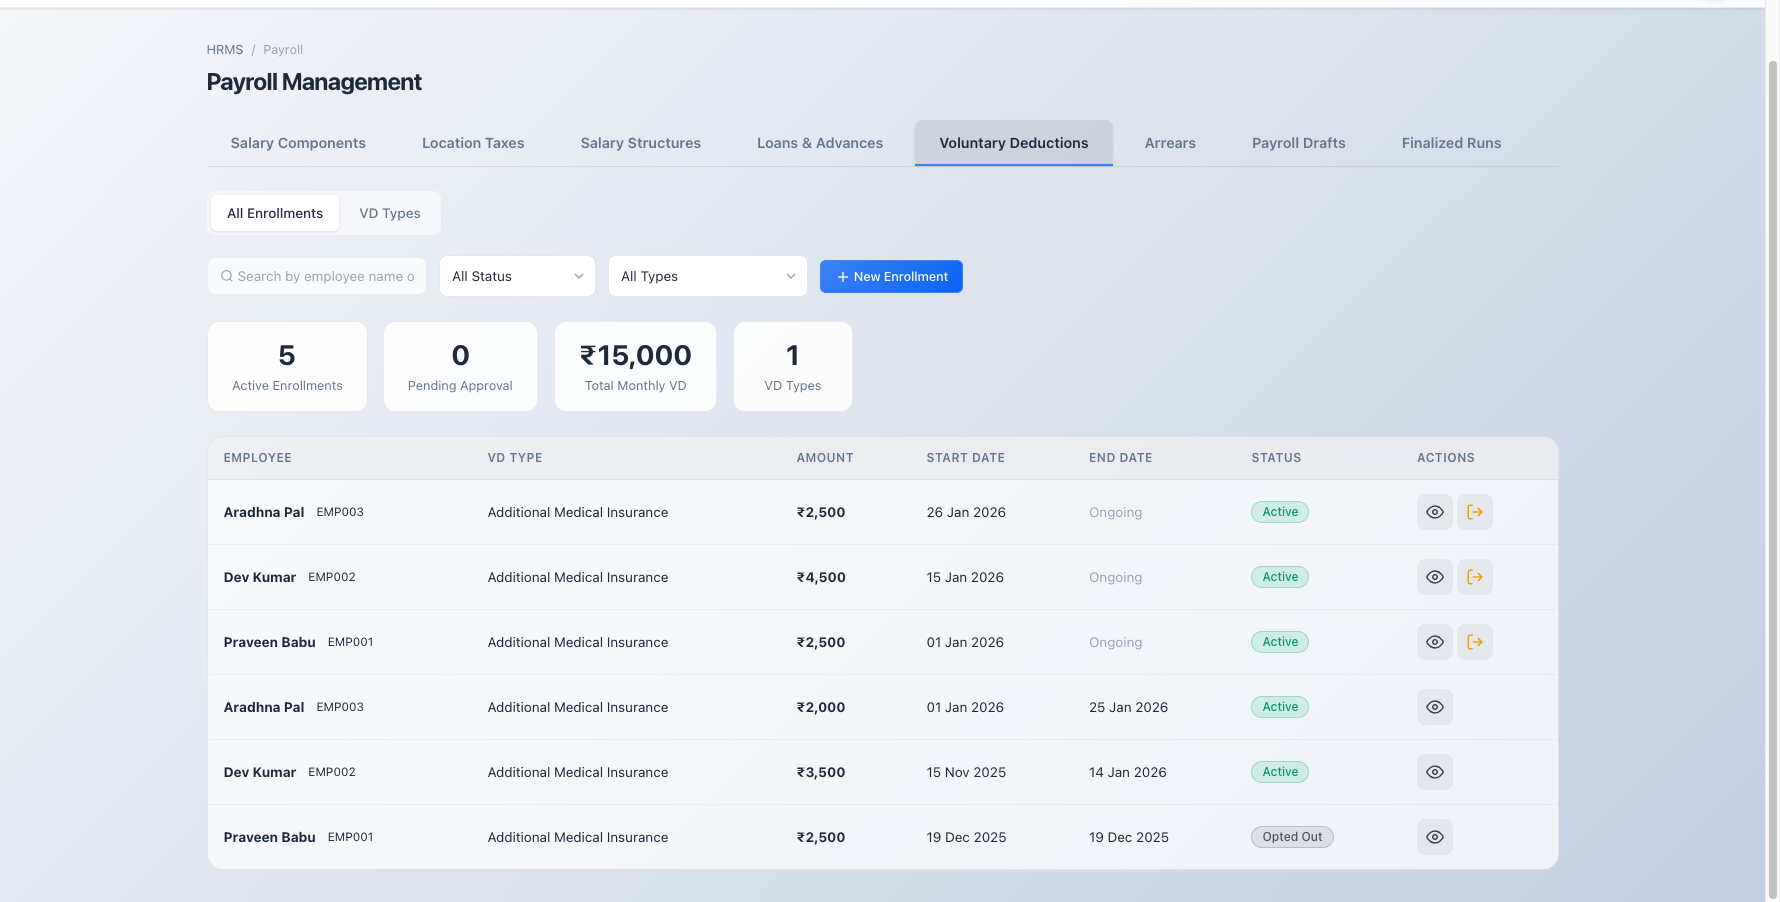Expand the All Types filter dropdown
1780x902 pixels.
pyautogui.click(x=707, y=276)
